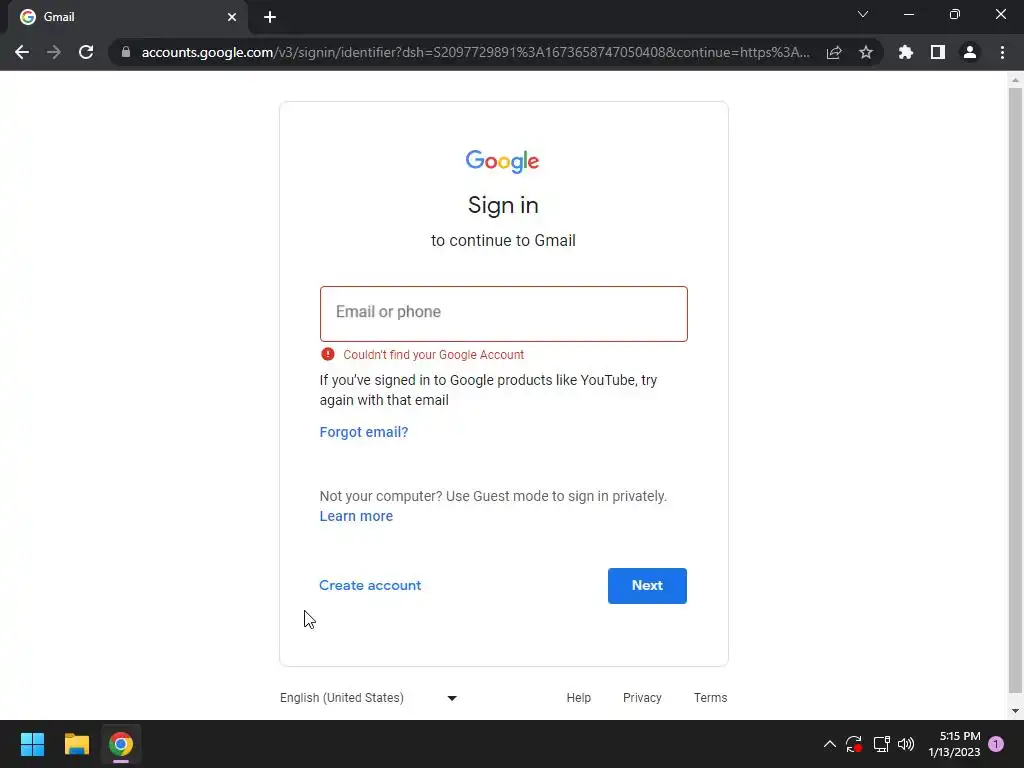Click the 'to continue to Gmail' text
1024x768 pixels.
tap(503, 240)
